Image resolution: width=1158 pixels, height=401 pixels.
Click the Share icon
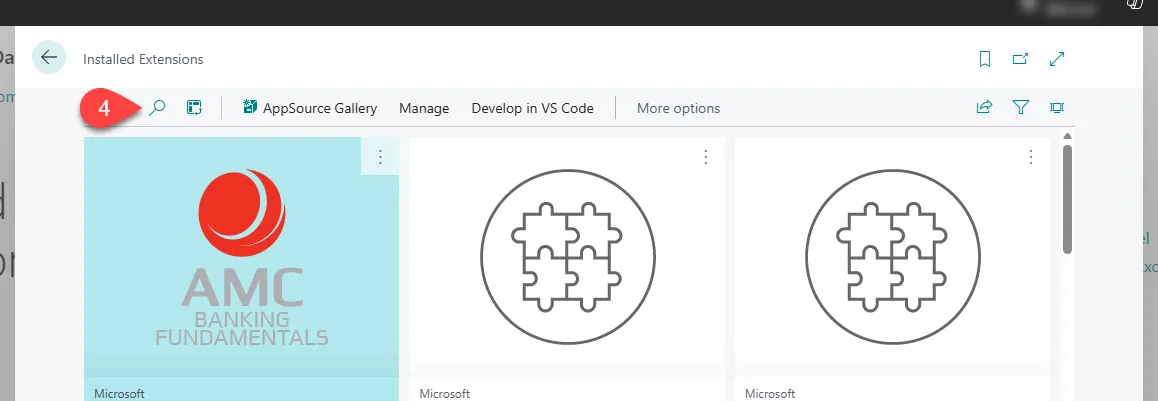click(x=984, y=108)
